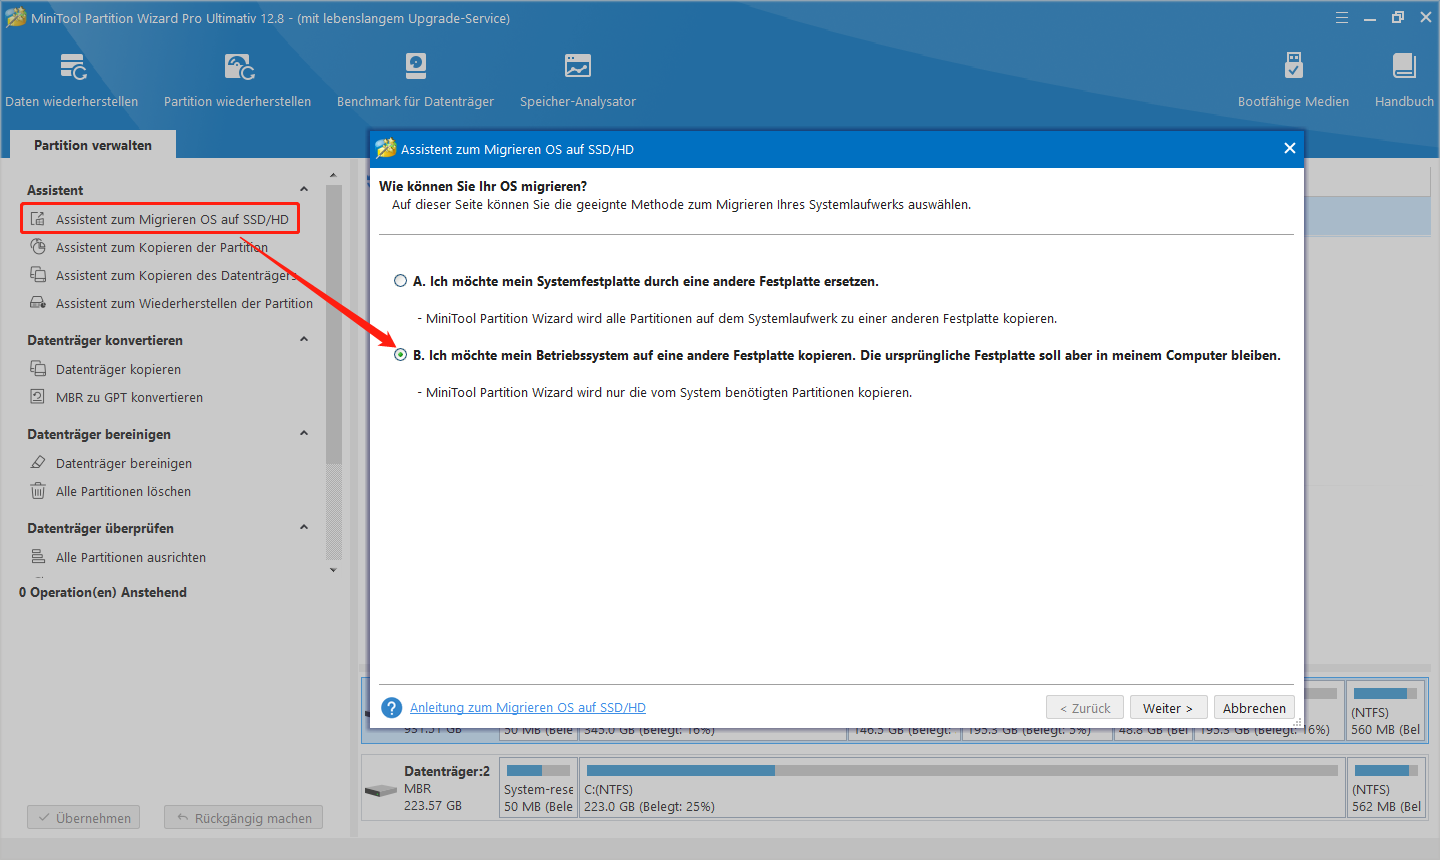Open Bootfähige Medien icon
Viewport: 1440px width, 860px height.
tap(1293, 66)
